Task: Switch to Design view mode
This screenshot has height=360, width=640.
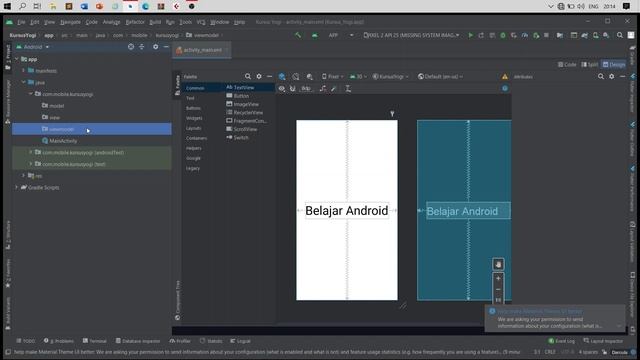Action: click(x=614, y=64)
